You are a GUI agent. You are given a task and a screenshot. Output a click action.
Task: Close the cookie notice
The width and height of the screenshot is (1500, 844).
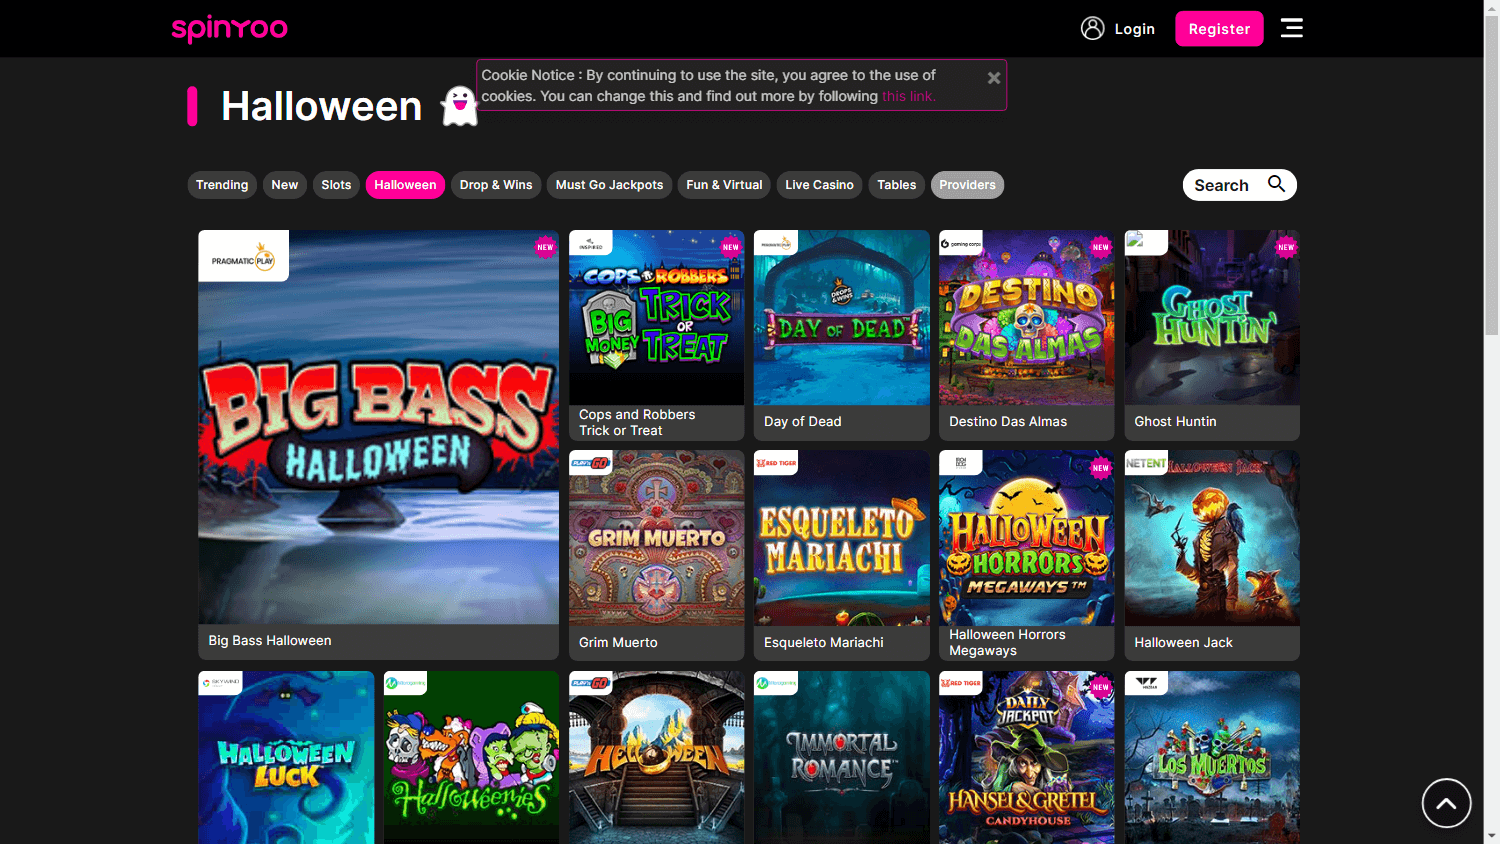[x=993, y=77]
